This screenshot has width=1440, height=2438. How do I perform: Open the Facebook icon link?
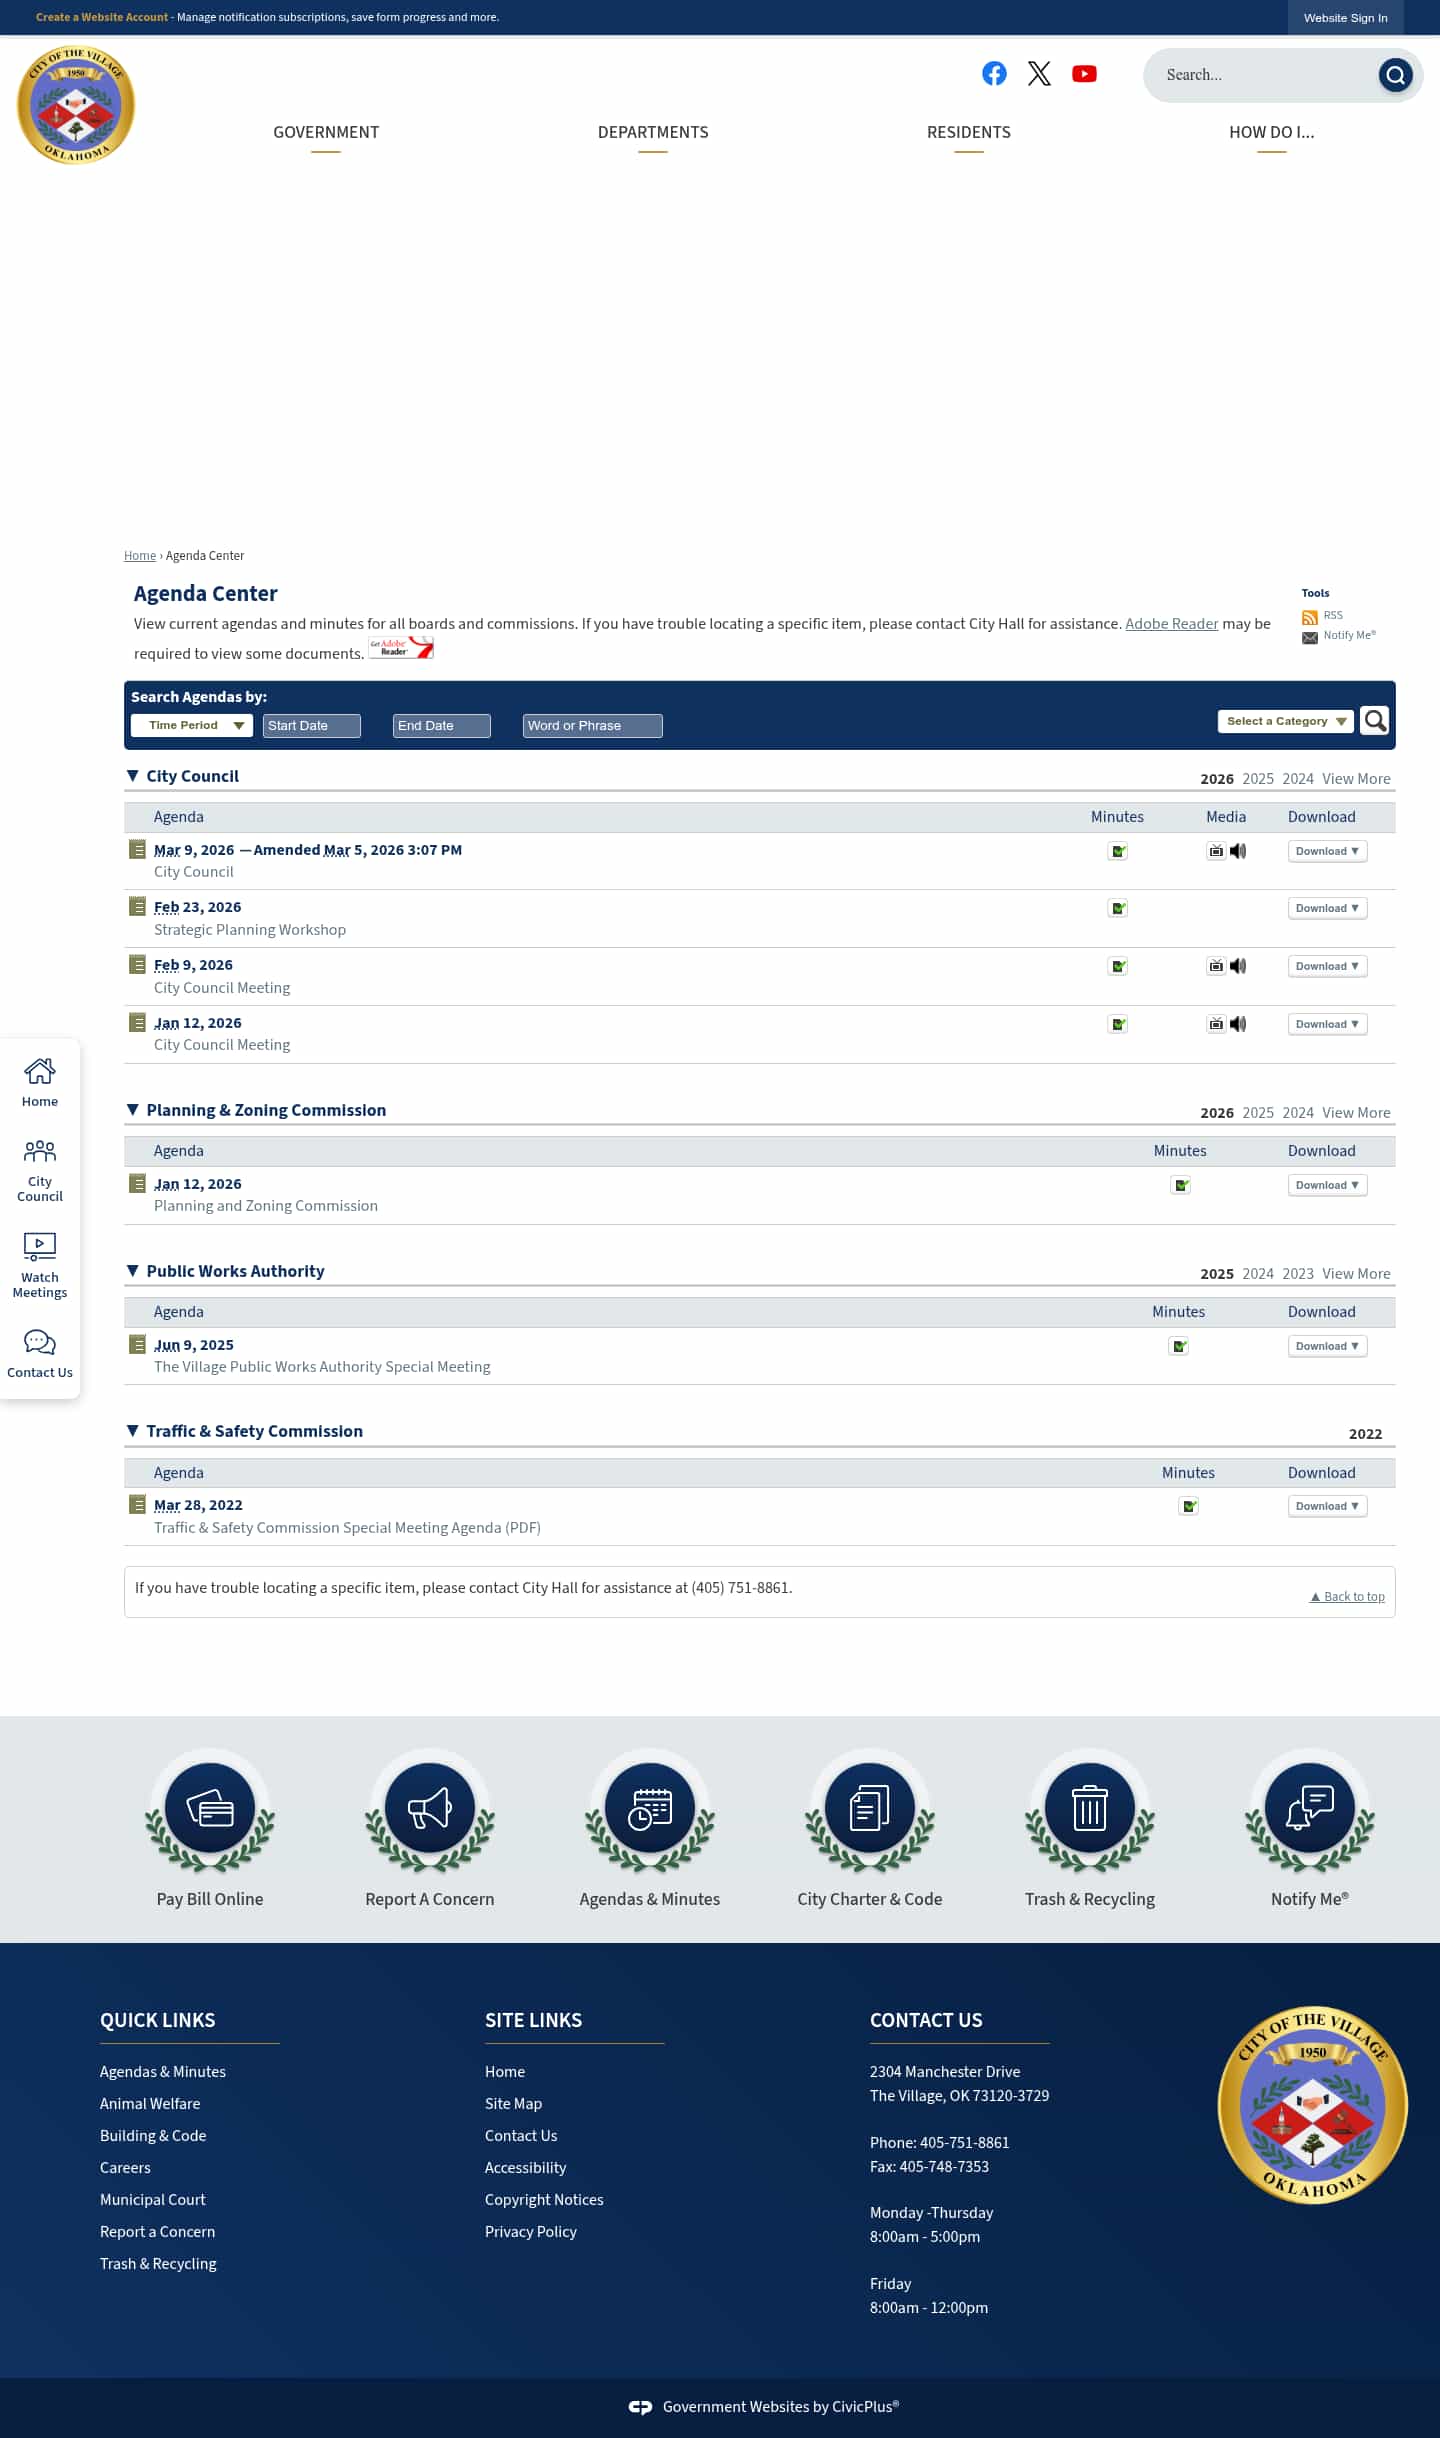994,73
